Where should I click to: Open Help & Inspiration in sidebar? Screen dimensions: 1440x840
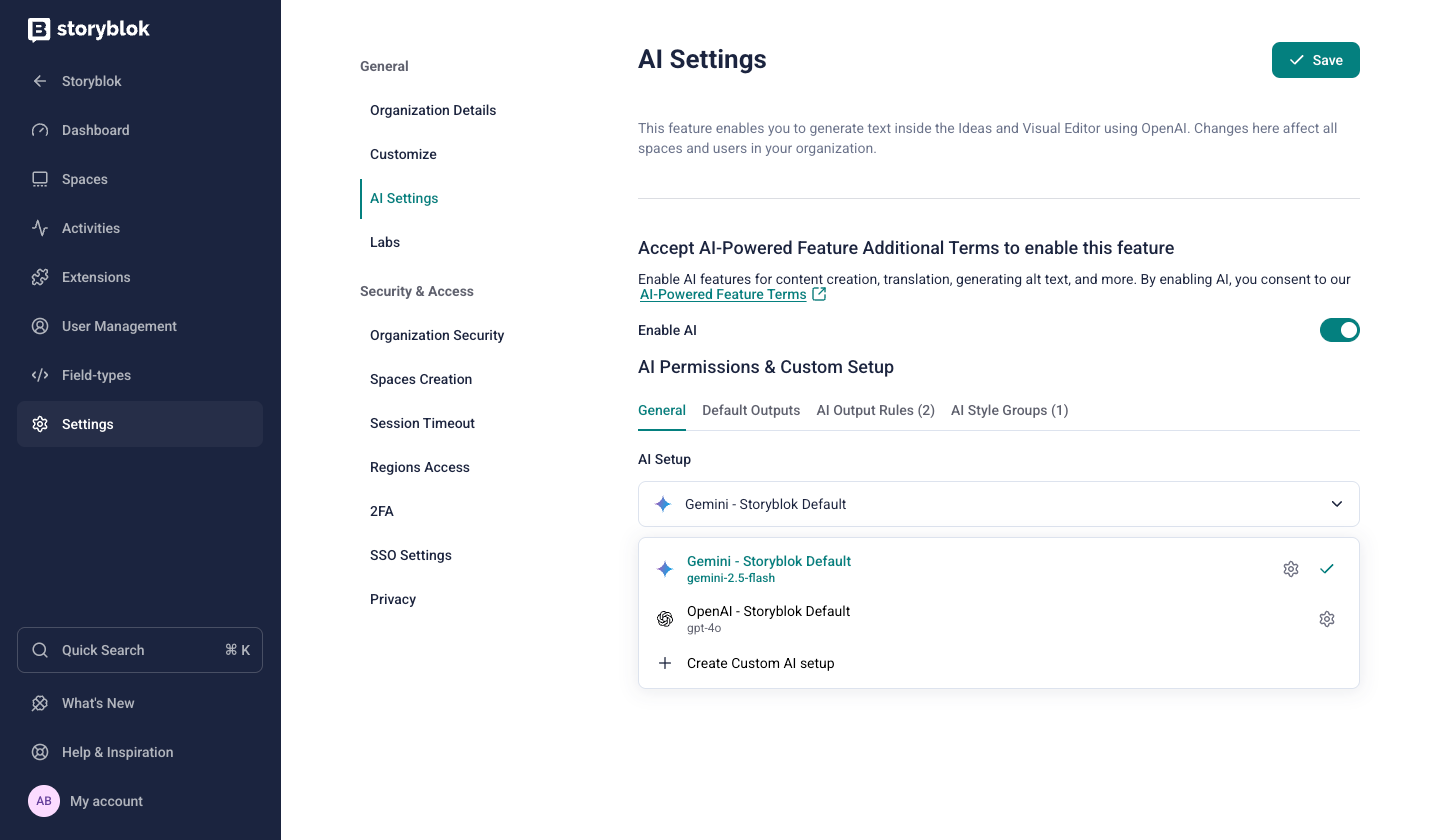pos(140,752)
